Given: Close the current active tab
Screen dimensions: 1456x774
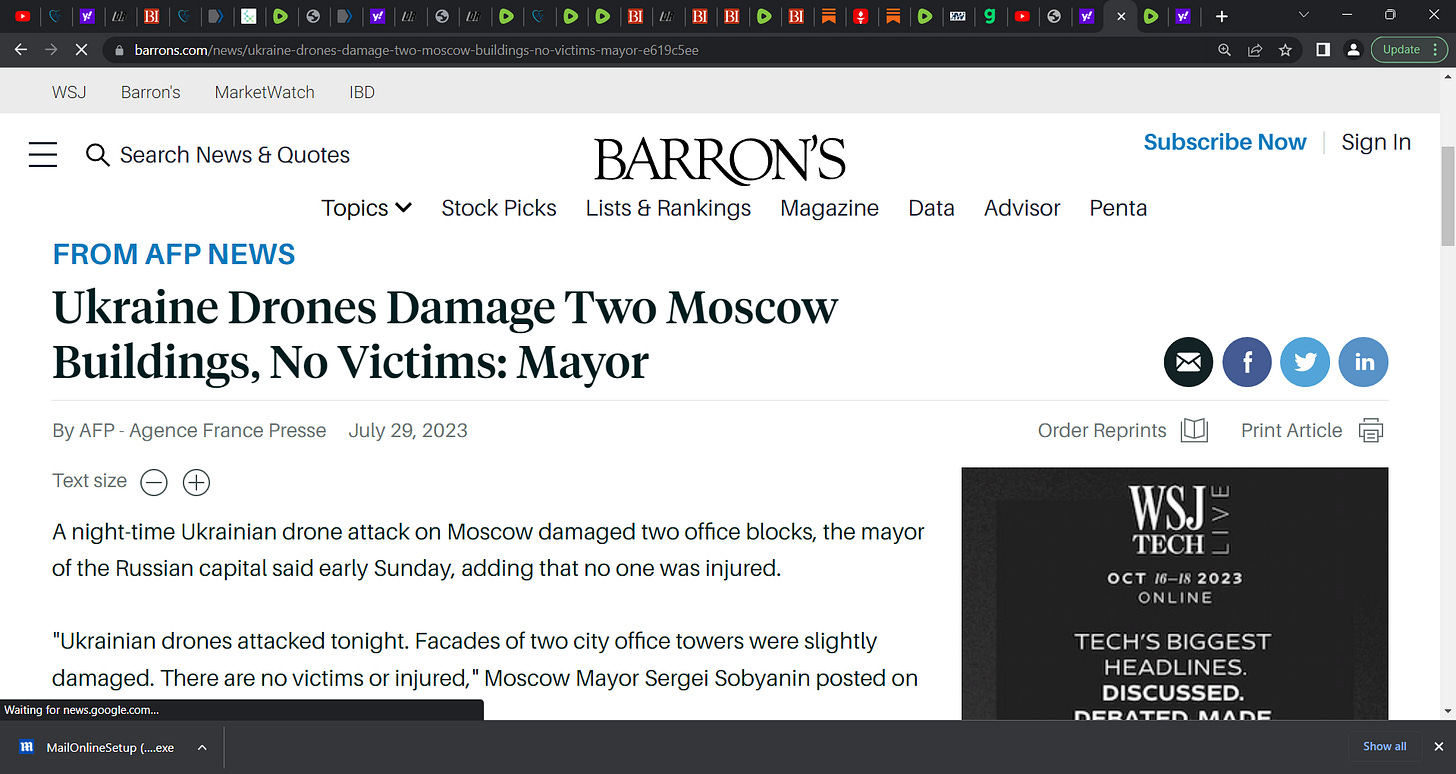Looking at the screenshot, I should 1121,16.
